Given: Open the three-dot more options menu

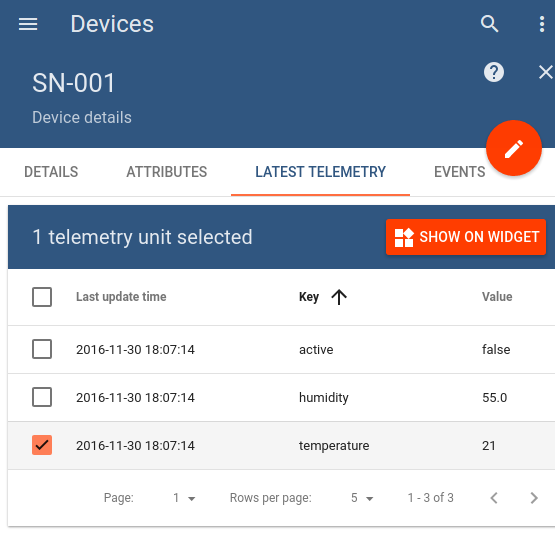Looking at the screenshot, I should 542,24.
